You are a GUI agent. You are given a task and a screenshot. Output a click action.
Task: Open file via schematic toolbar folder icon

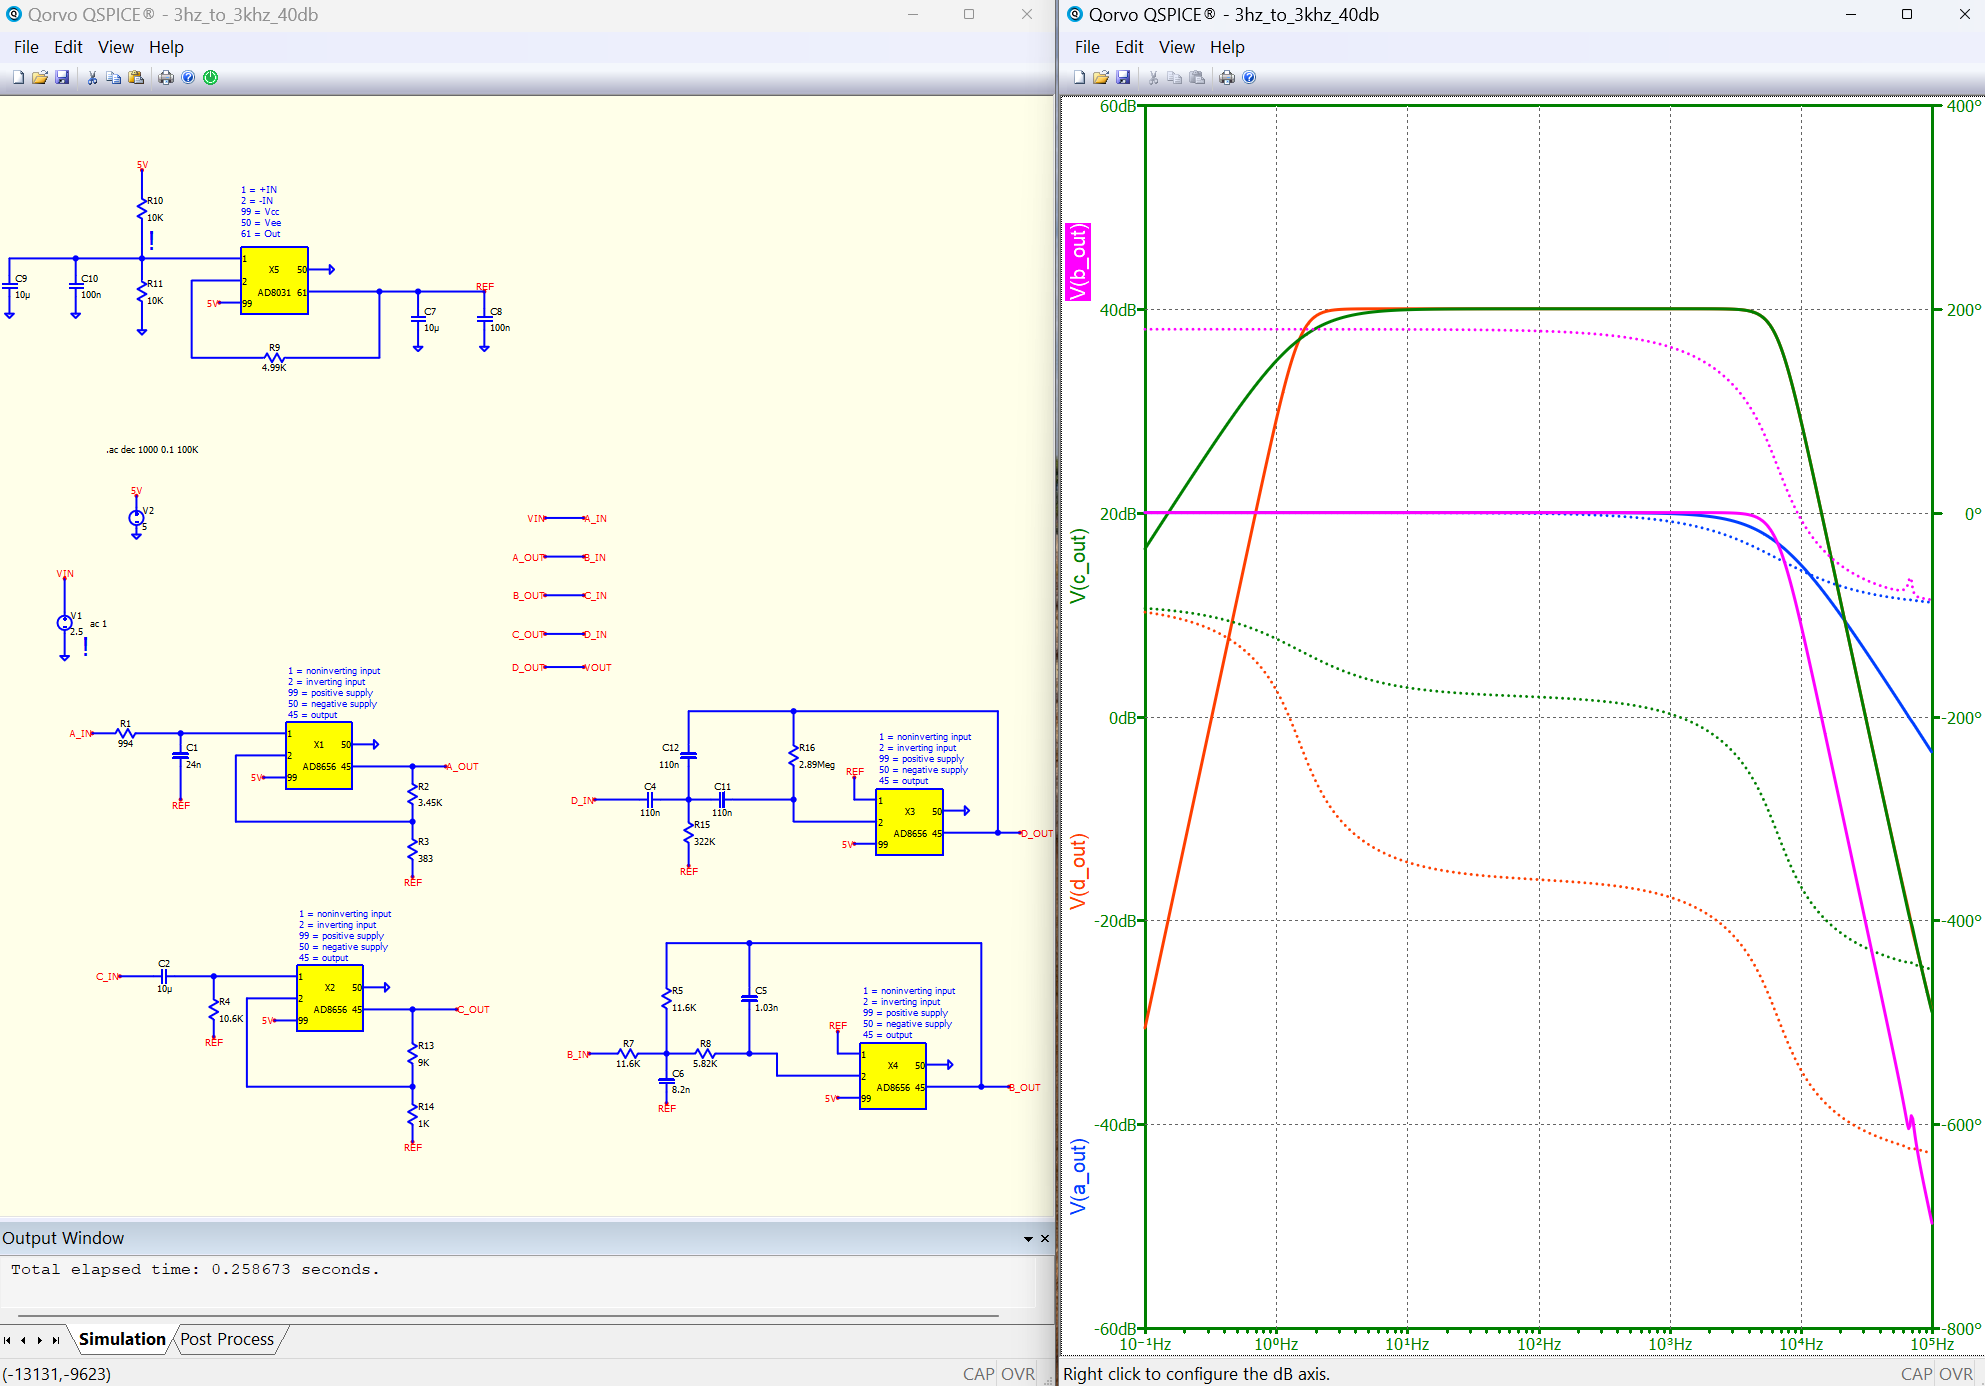pos(40,77)
